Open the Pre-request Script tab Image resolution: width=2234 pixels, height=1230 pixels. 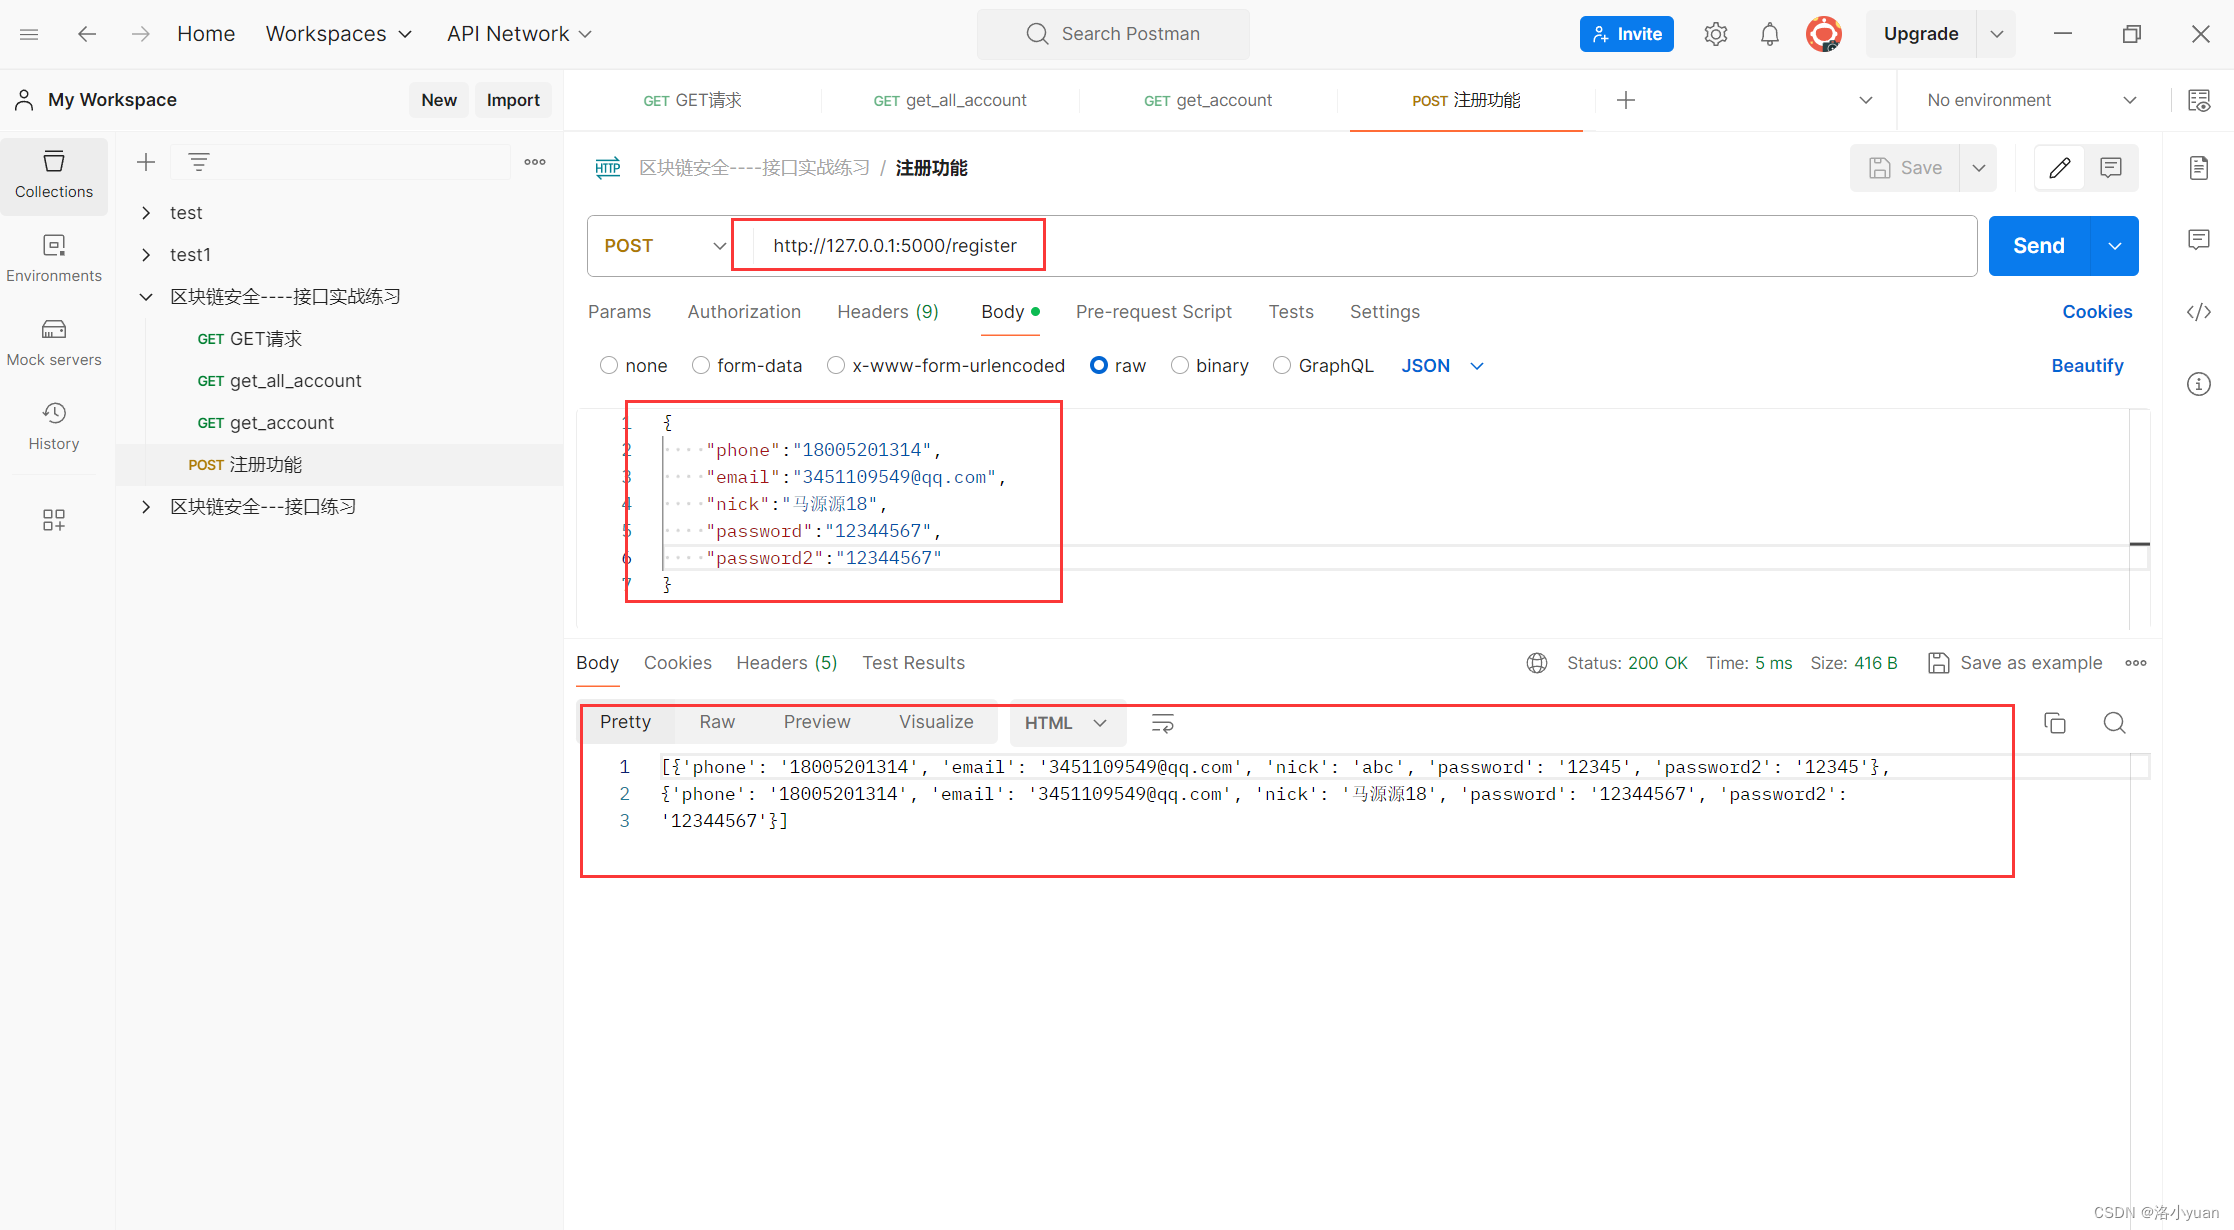click(x=1154, y=312)
